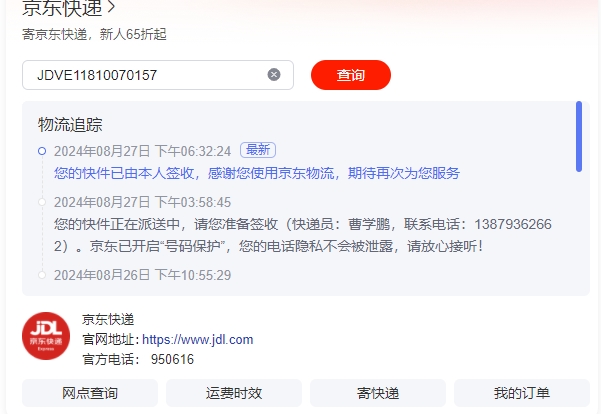Open 运费时效 shipping fee lookup
Screen dimensions: 601x414
tap(234, 393)
